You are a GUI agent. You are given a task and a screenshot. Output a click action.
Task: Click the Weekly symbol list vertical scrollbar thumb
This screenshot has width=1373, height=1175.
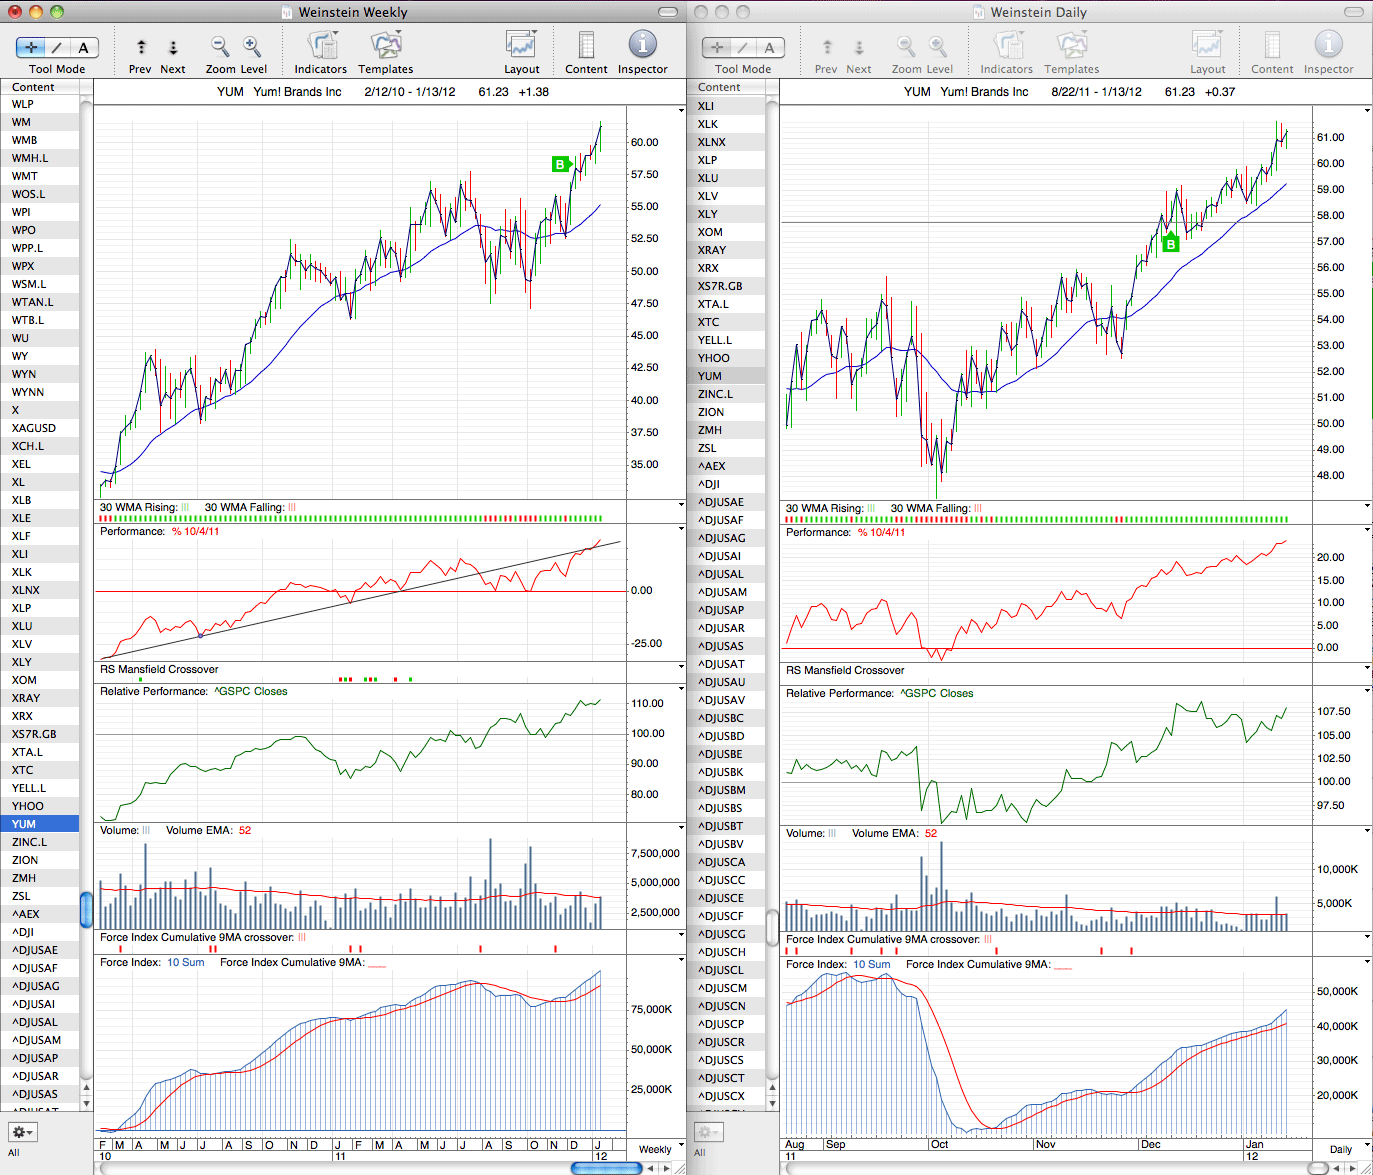point(86,909)
